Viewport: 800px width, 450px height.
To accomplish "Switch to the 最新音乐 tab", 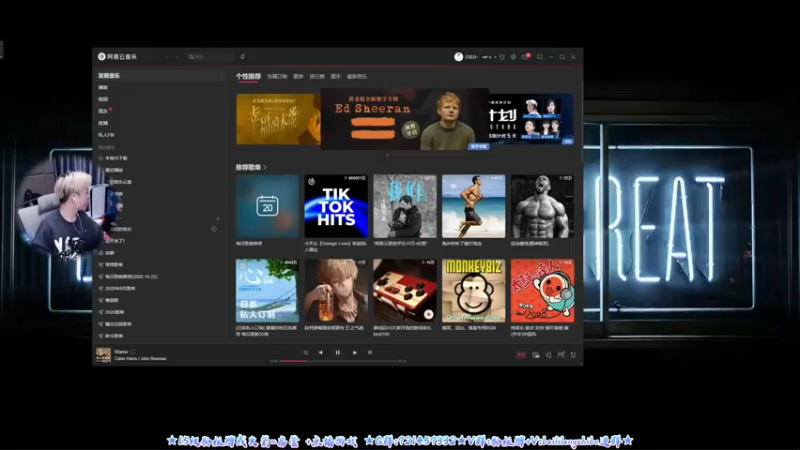I will [x=357, y=77].
